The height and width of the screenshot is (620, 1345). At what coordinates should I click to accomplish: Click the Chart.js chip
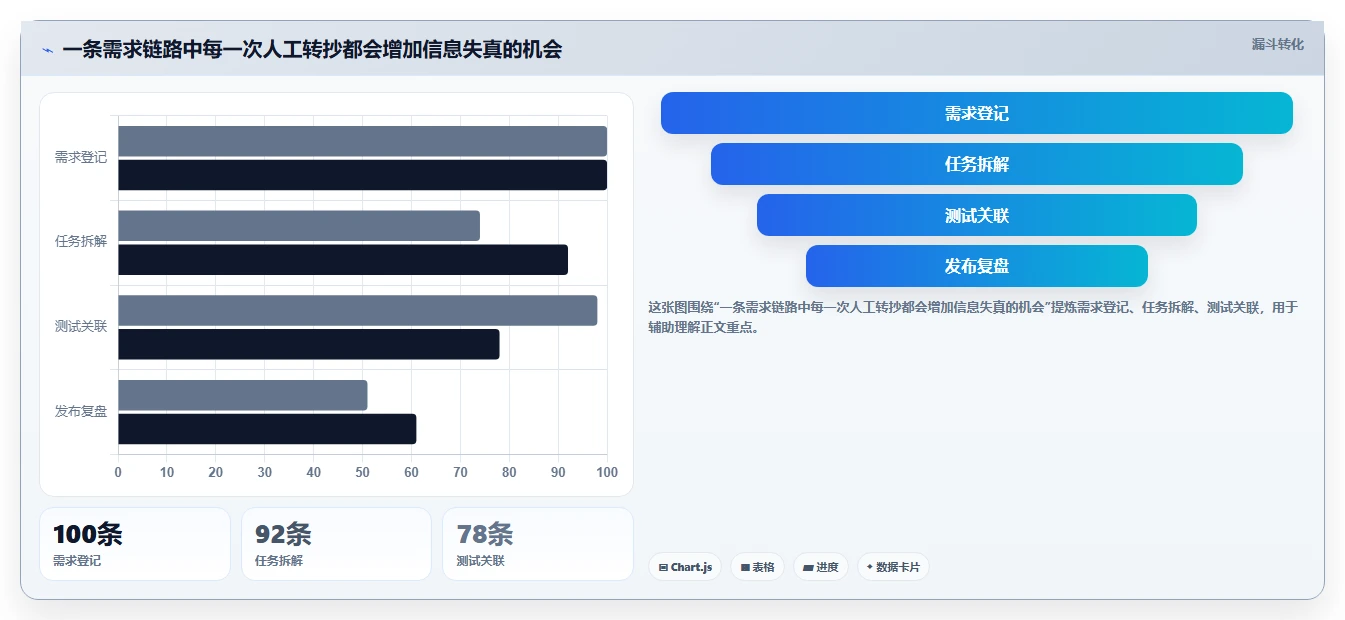(x=685, y=567)
